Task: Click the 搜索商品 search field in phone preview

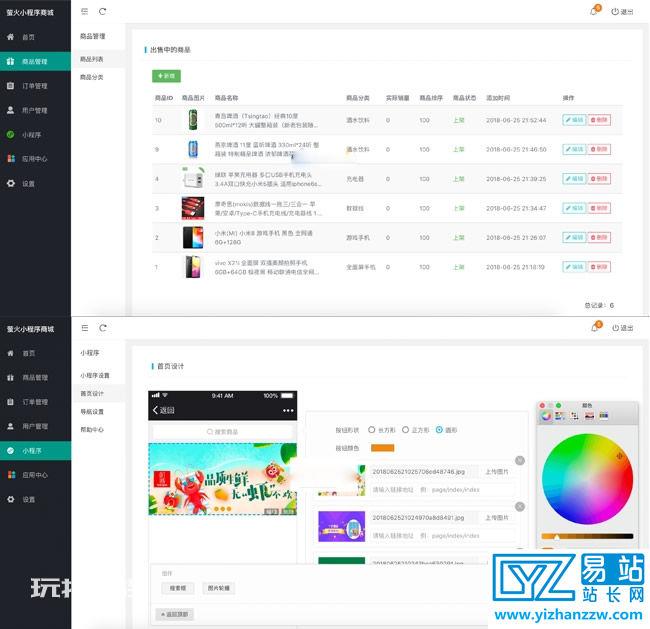Action: tap(223, 432)
